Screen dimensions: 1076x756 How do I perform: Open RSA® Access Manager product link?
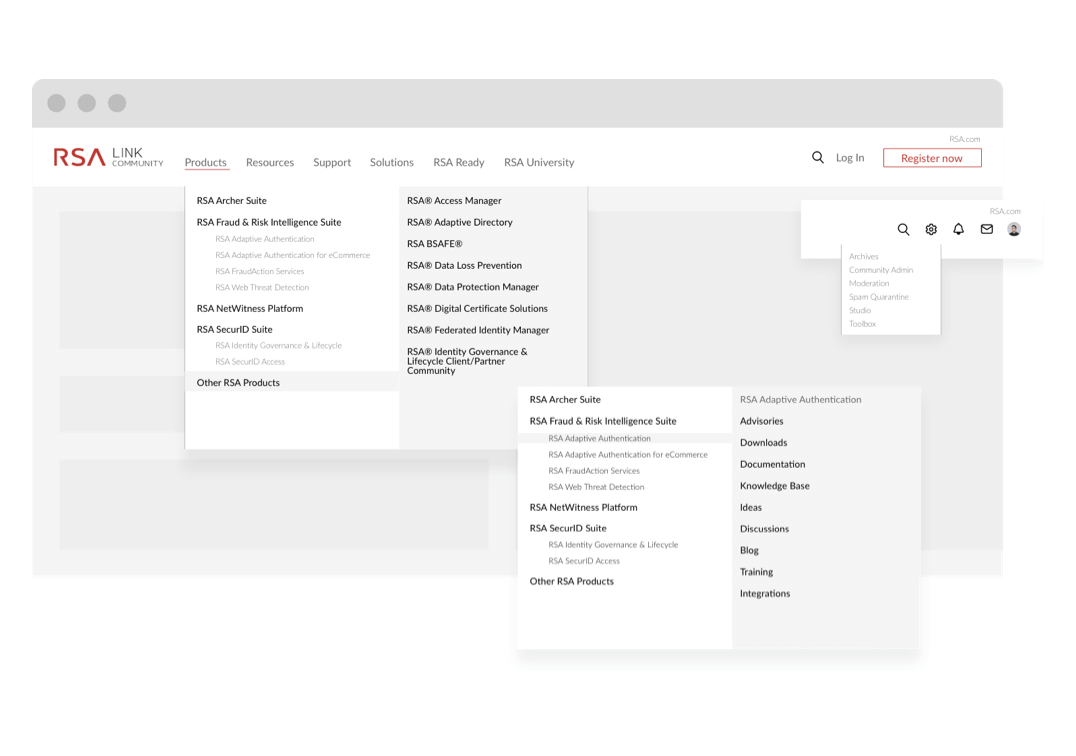(454, 201)
